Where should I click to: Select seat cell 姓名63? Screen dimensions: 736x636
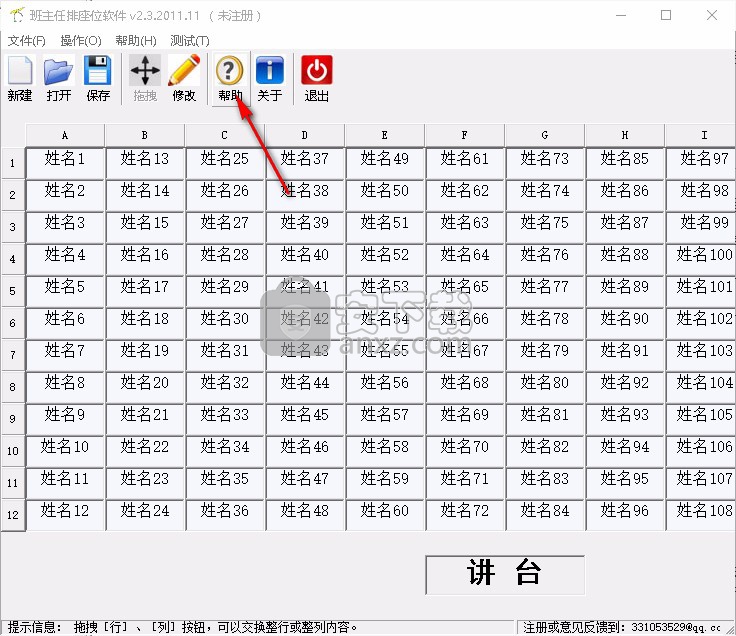pos(464,227)
